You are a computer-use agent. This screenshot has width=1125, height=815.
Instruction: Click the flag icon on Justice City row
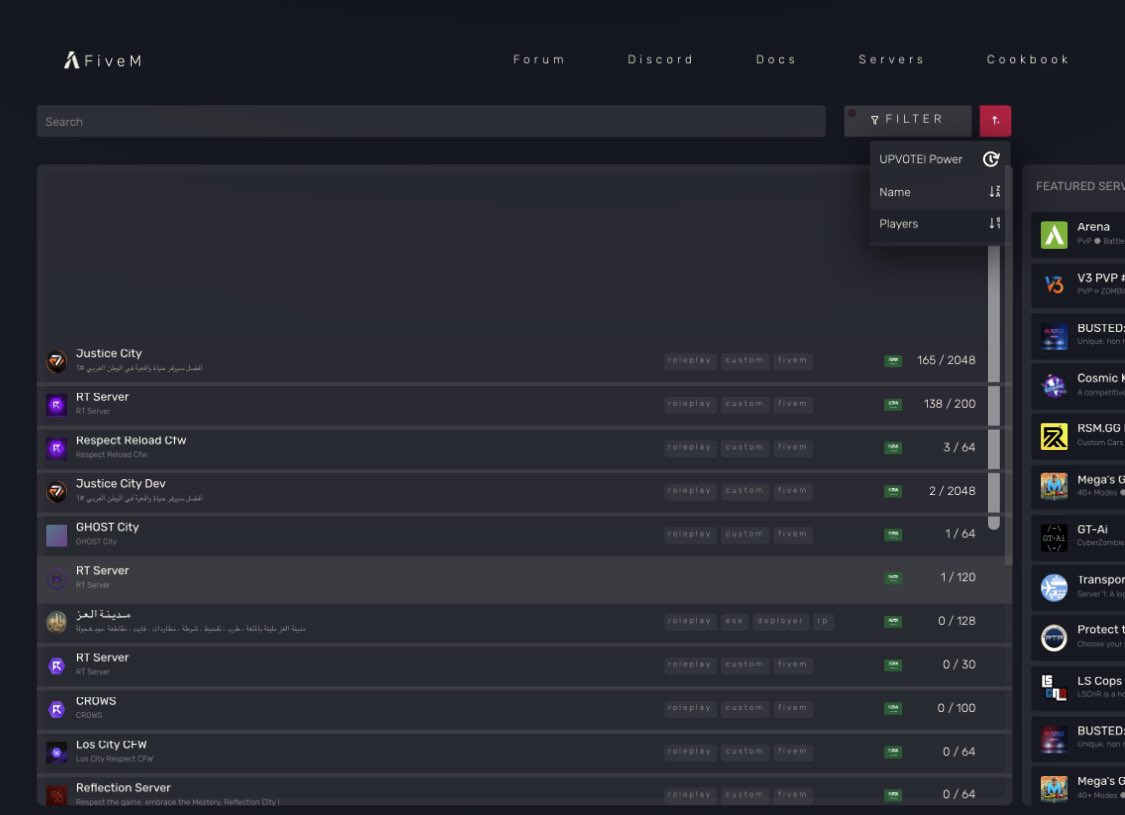click(x=893, y=361)
